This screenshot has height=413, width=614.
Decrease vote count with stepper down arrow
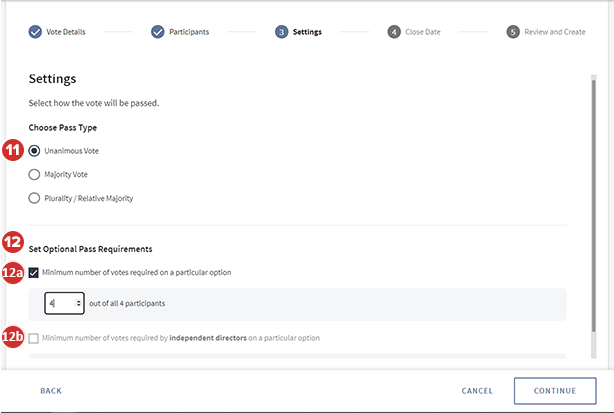click(78, 306)
